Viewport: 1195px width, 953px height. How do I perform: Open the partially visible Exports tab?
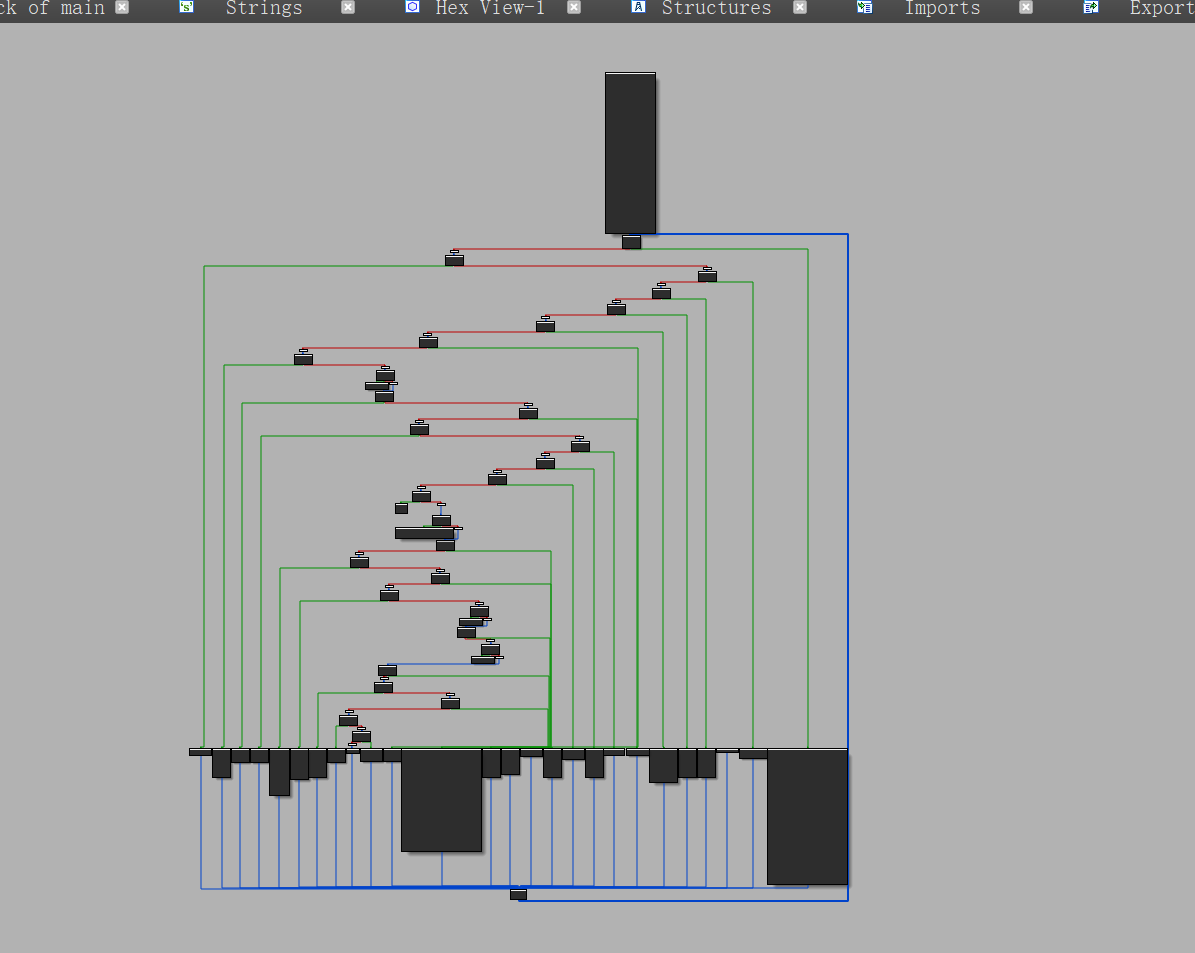(x=1161, y=8)
